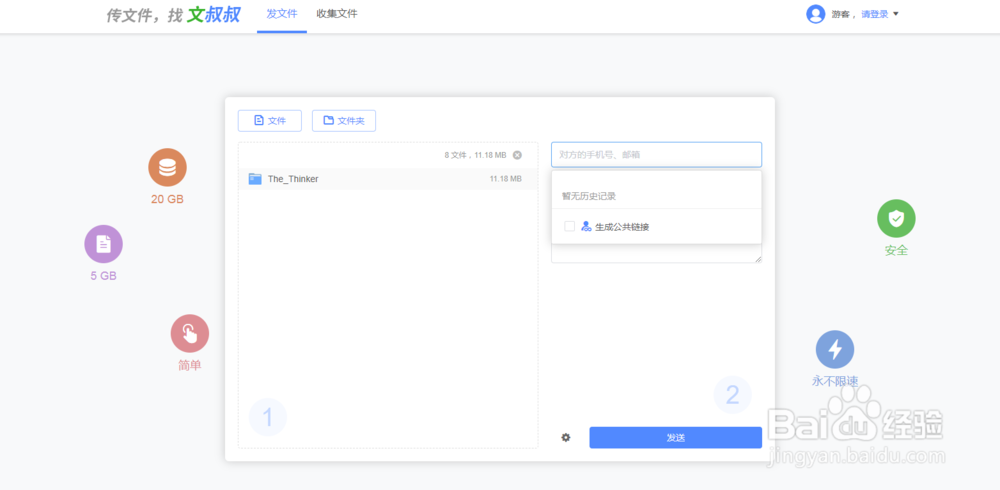Click the blue 永不限速 lightning icon
The width and height of the screenshot is (1000, 490).
tap(835, 349)
